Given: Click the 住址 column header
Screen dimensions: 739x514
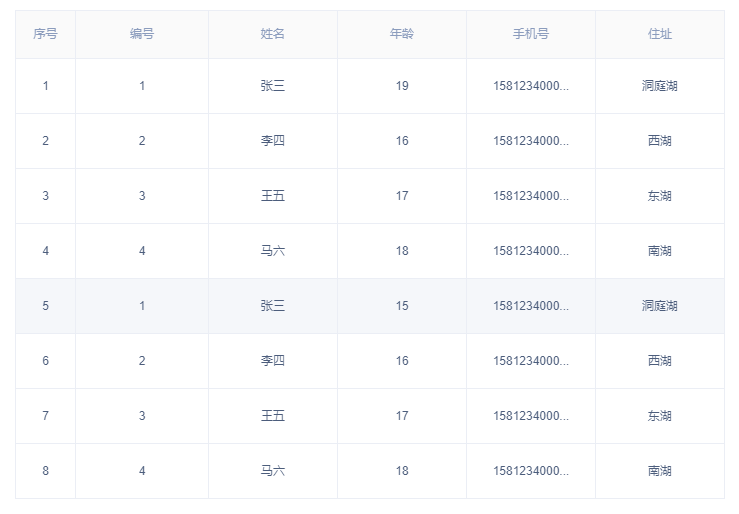Looking at the screenshot, I should pyautogui.click(x=660, y=34).
